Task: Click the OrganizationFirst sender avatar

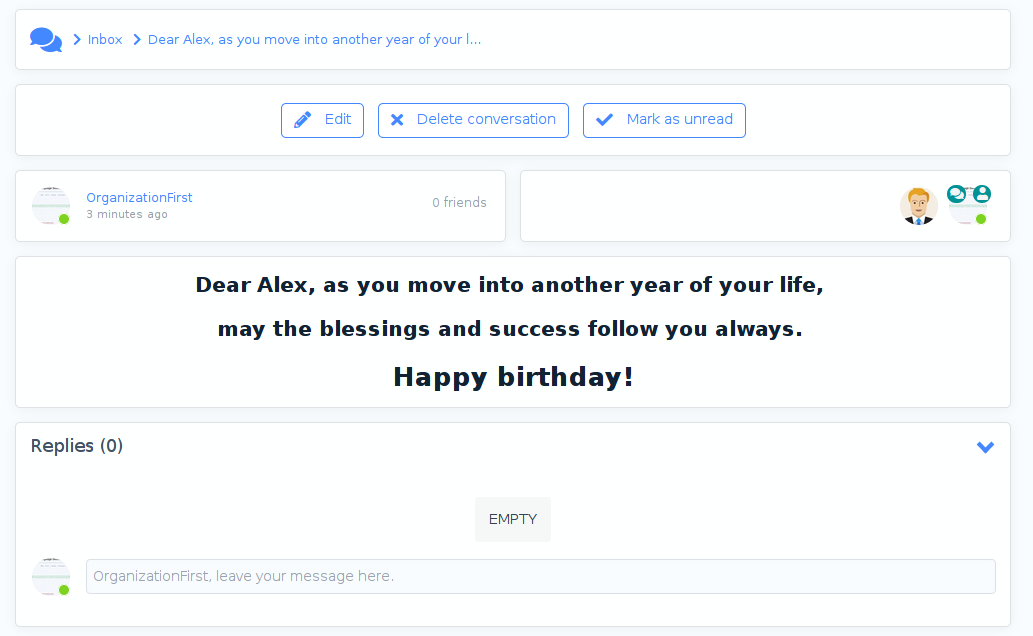Action: click(51, 206)
